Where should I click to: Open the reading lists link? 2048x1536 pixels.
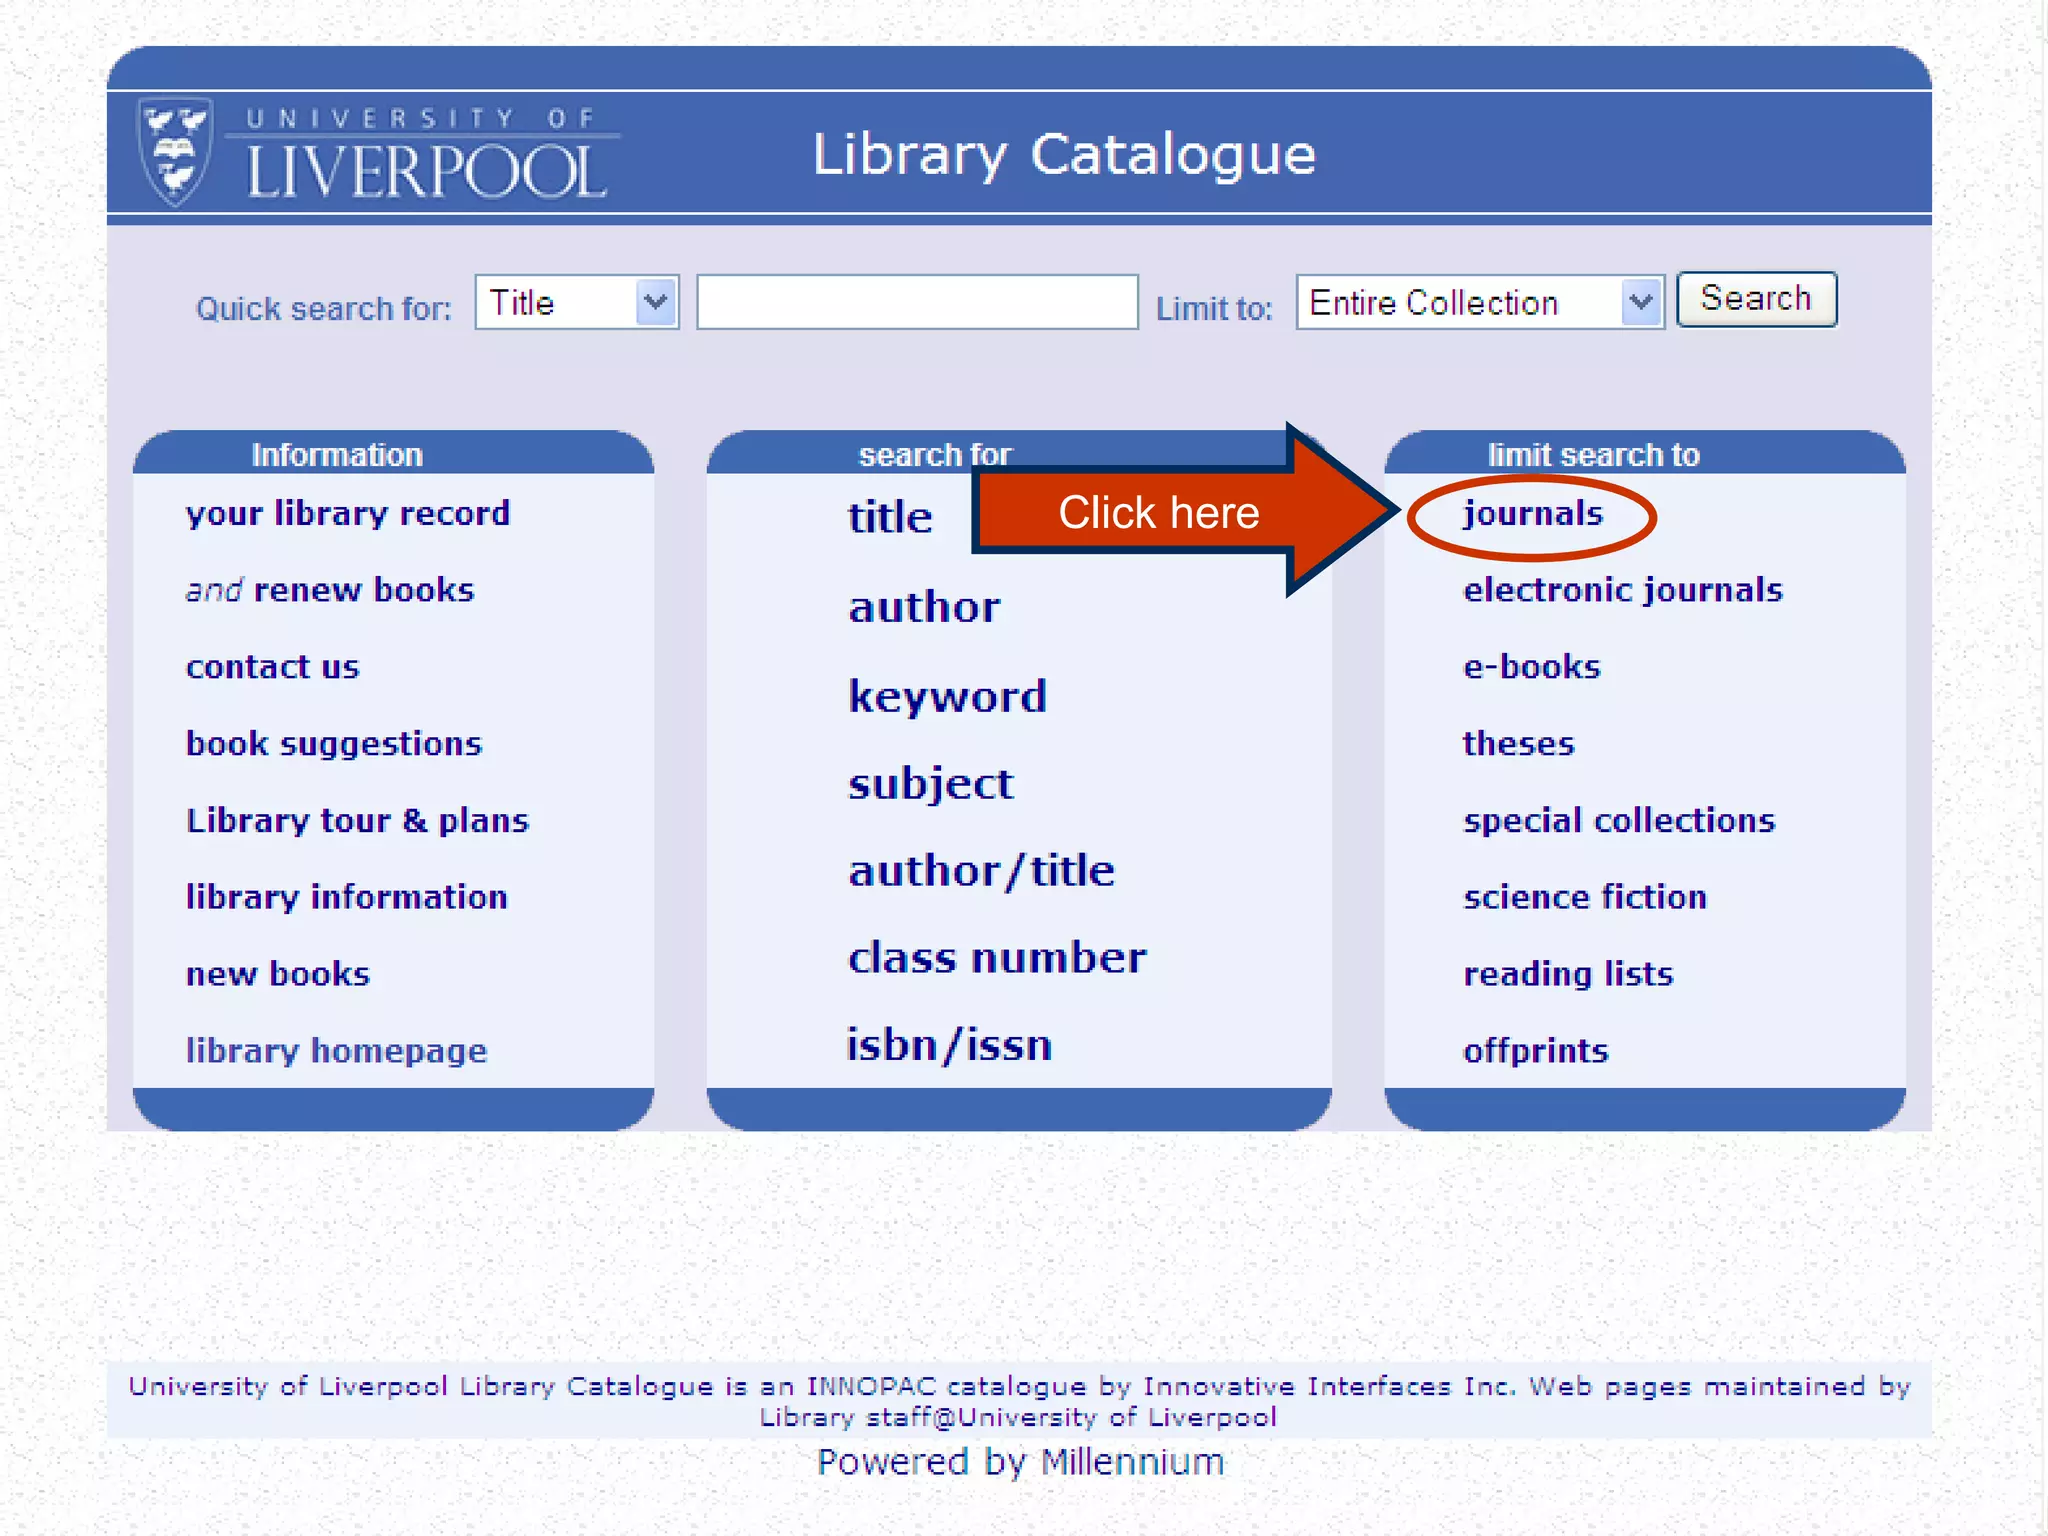click(1567, 974)
